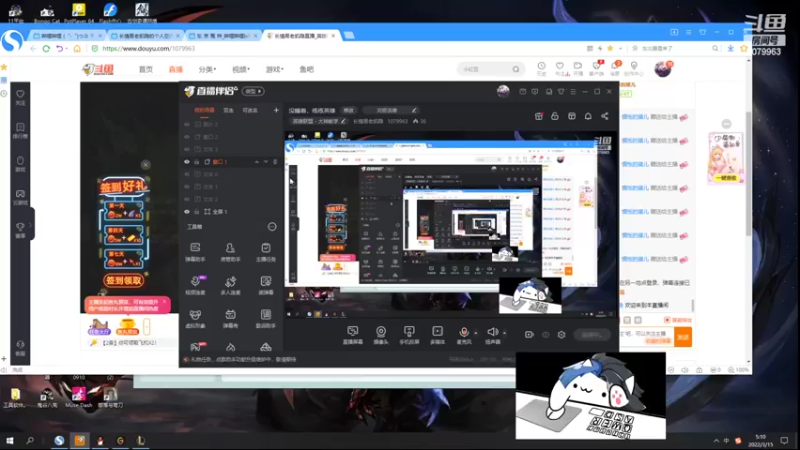Click browser refresh icon
This screenshot has width=800, height=450.
click(46, 48)
